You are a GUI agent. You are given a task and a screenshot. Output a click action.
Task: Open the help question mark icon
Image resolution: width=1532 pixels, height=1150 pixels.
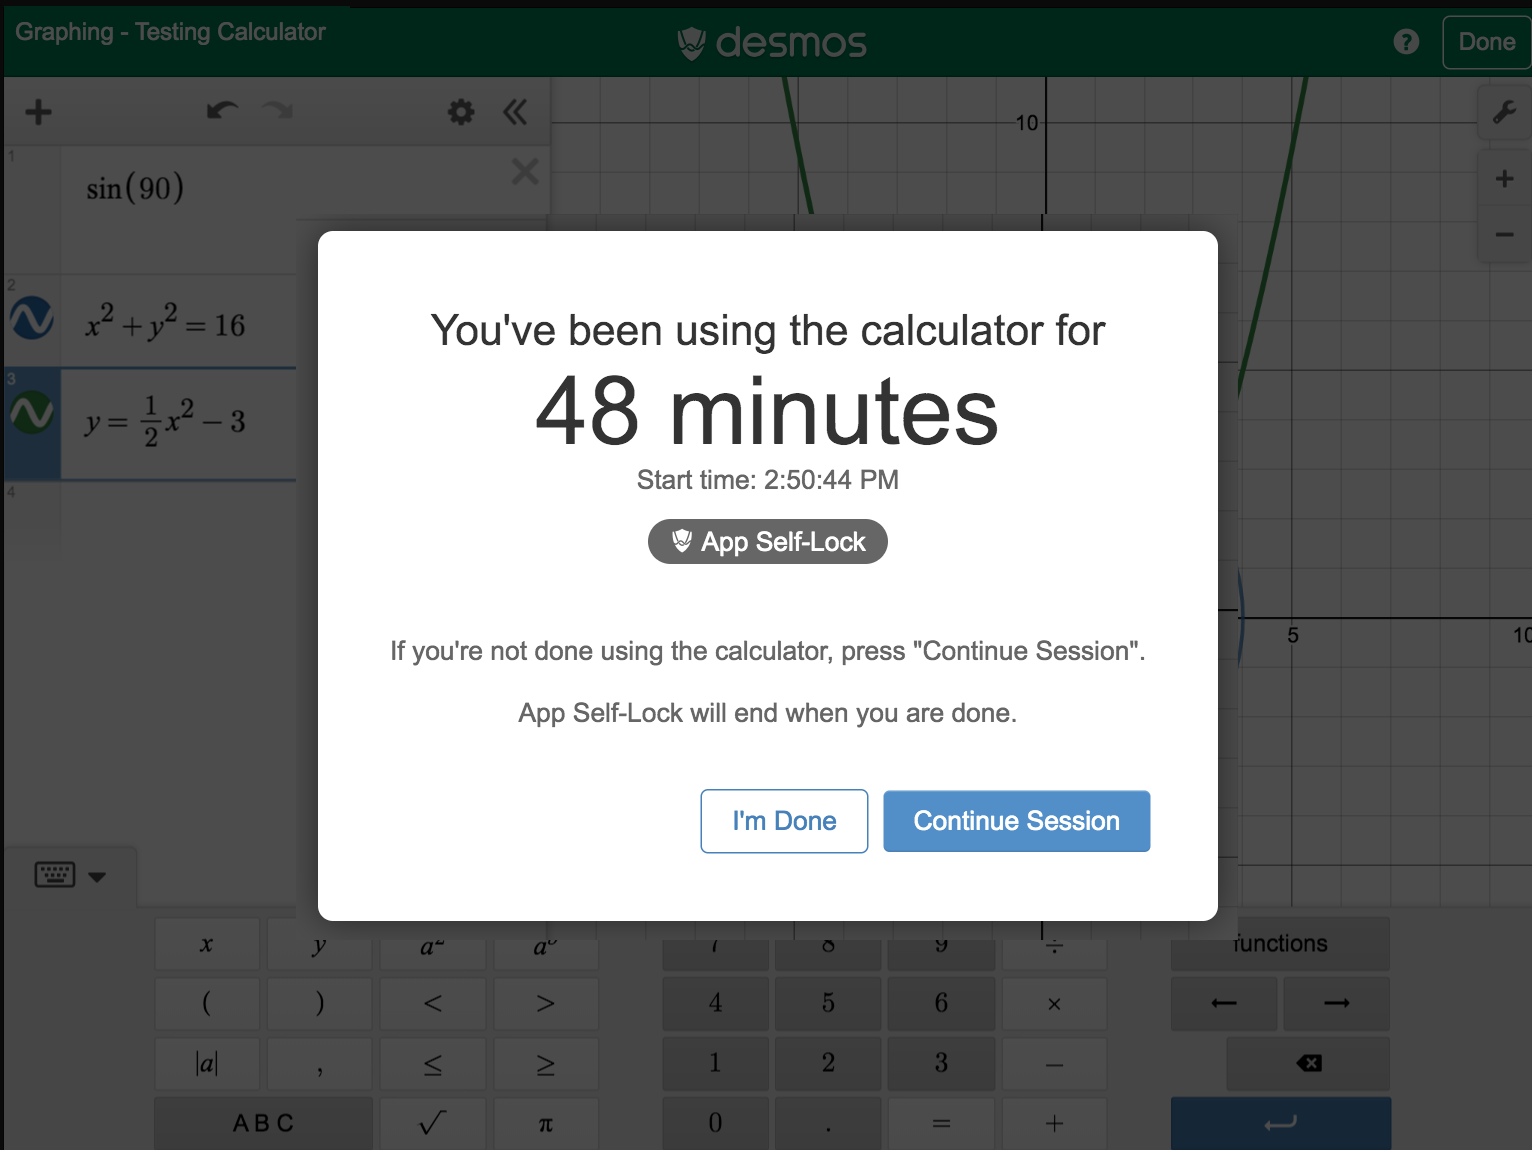pos(1406,42)
